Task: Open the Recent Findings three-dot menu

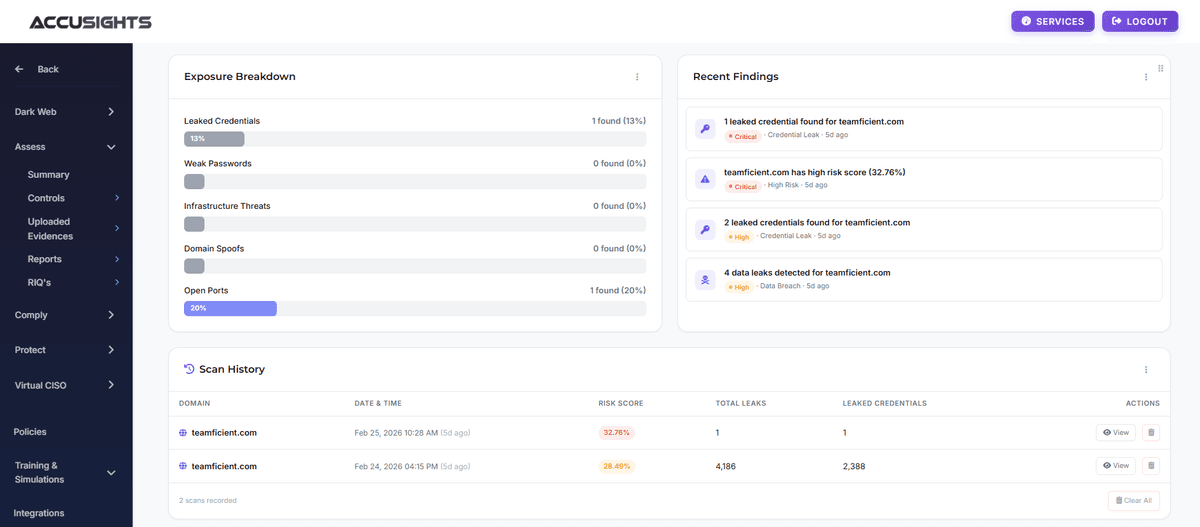Action: click(1146, 77)
